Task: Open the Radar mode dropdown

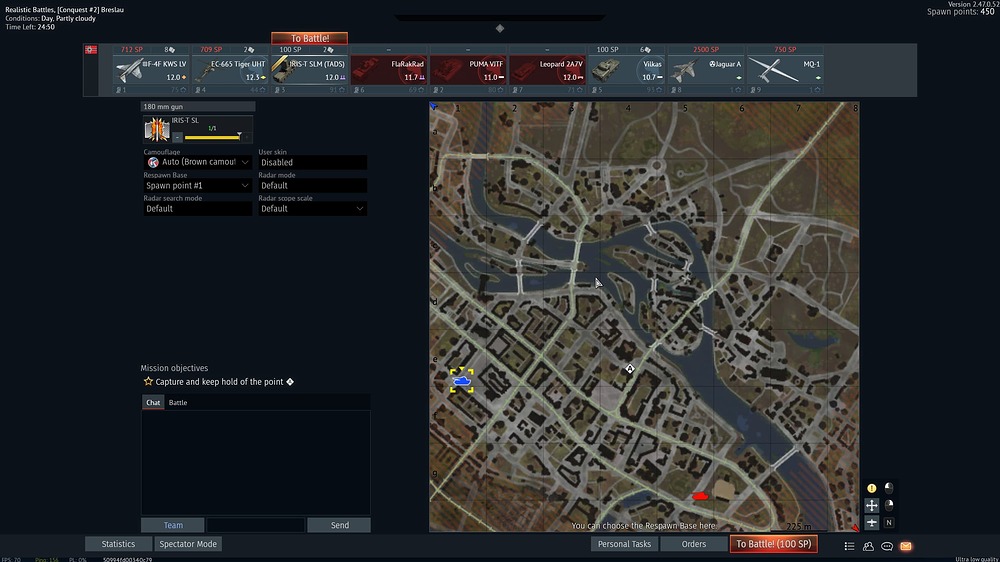Action: [312, 186]
